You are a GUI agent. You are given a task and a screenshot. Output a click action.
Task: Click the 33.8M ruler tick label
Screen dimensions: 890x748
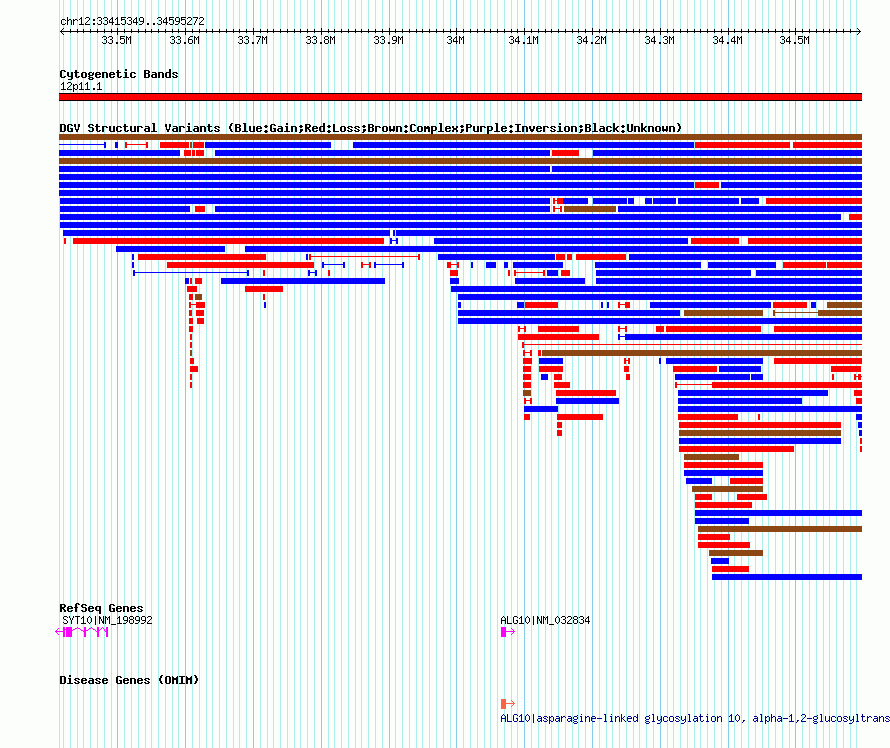click(x=320, y=40)
